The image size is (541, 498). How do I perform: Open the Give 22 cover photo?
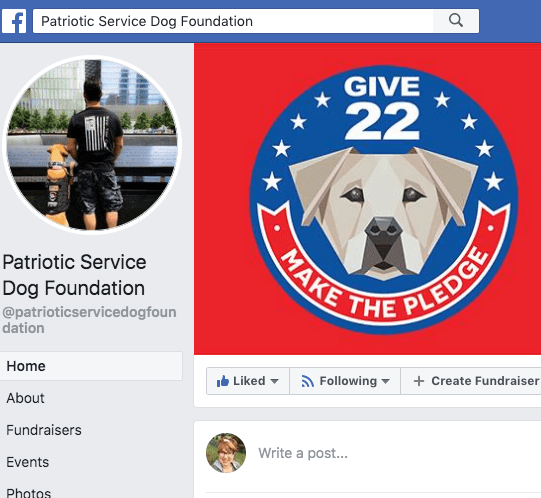coord(367,199)
